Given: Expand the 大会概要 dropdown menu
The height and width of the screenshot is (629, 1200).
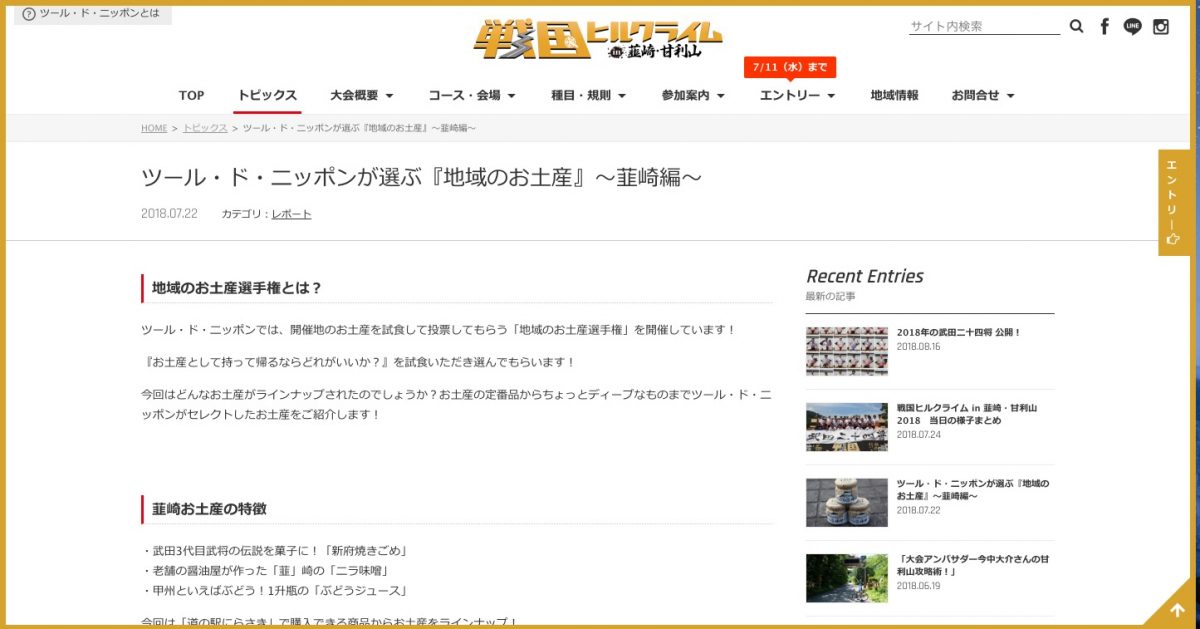Looking at the screenshot, I should [361, 96].
